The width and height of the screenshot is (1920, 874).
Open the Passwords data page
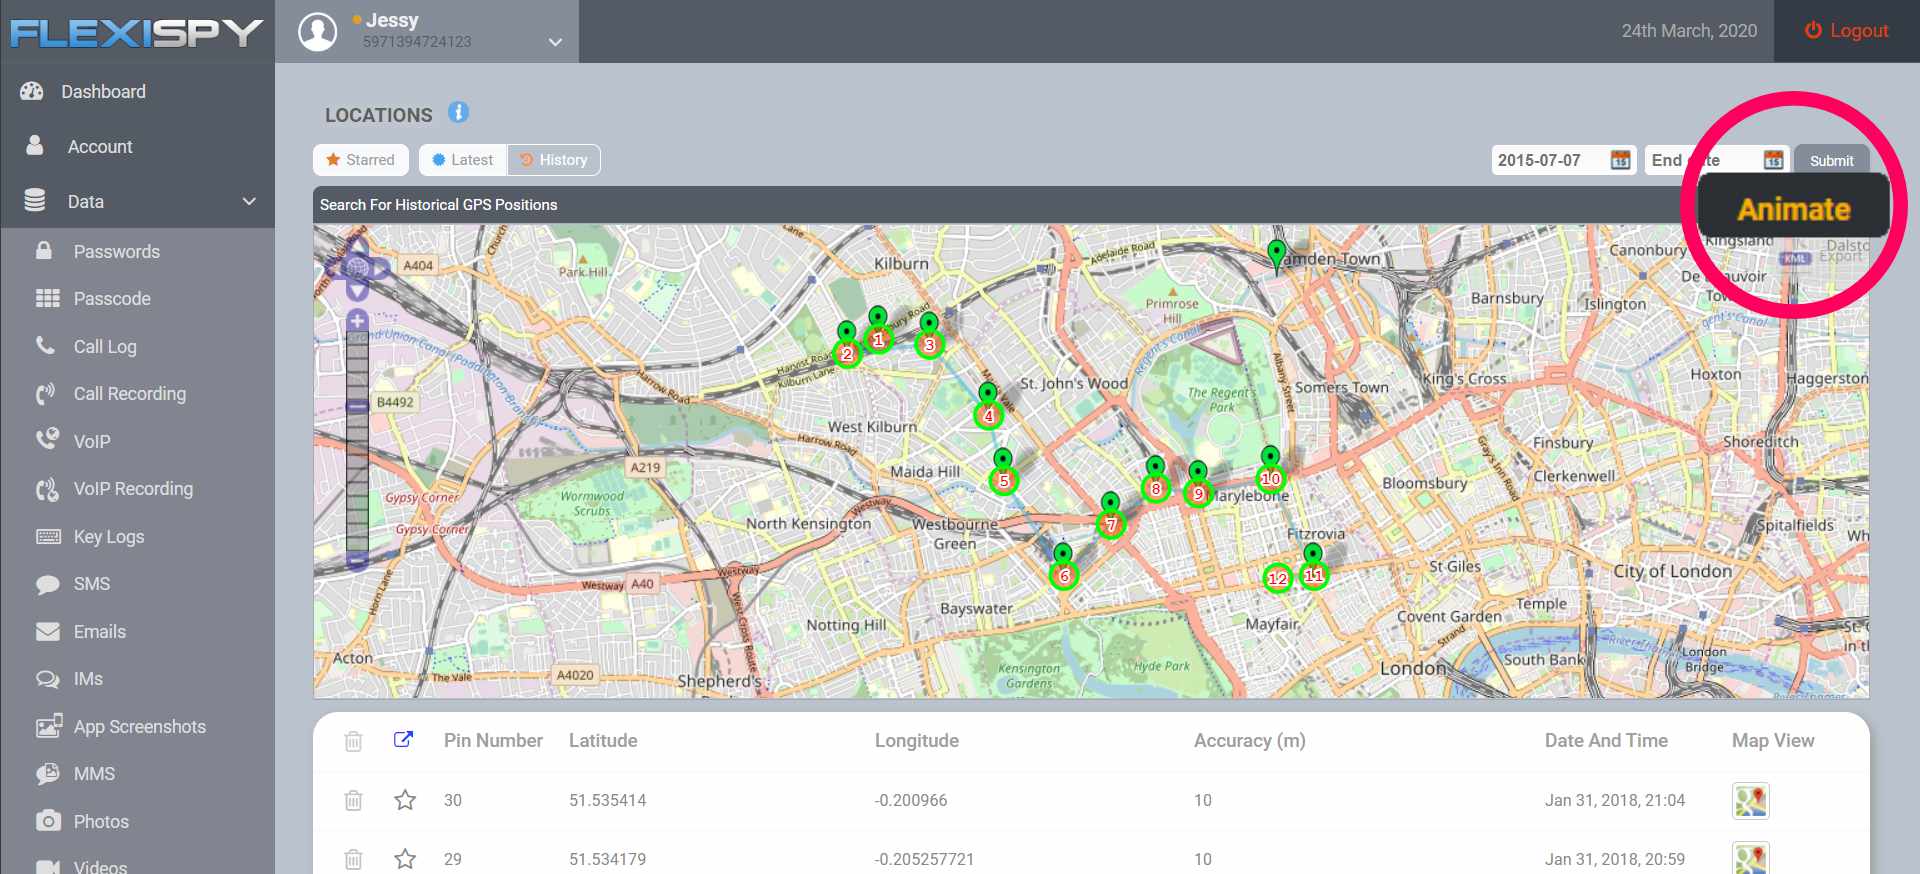[x=116, y=251]
